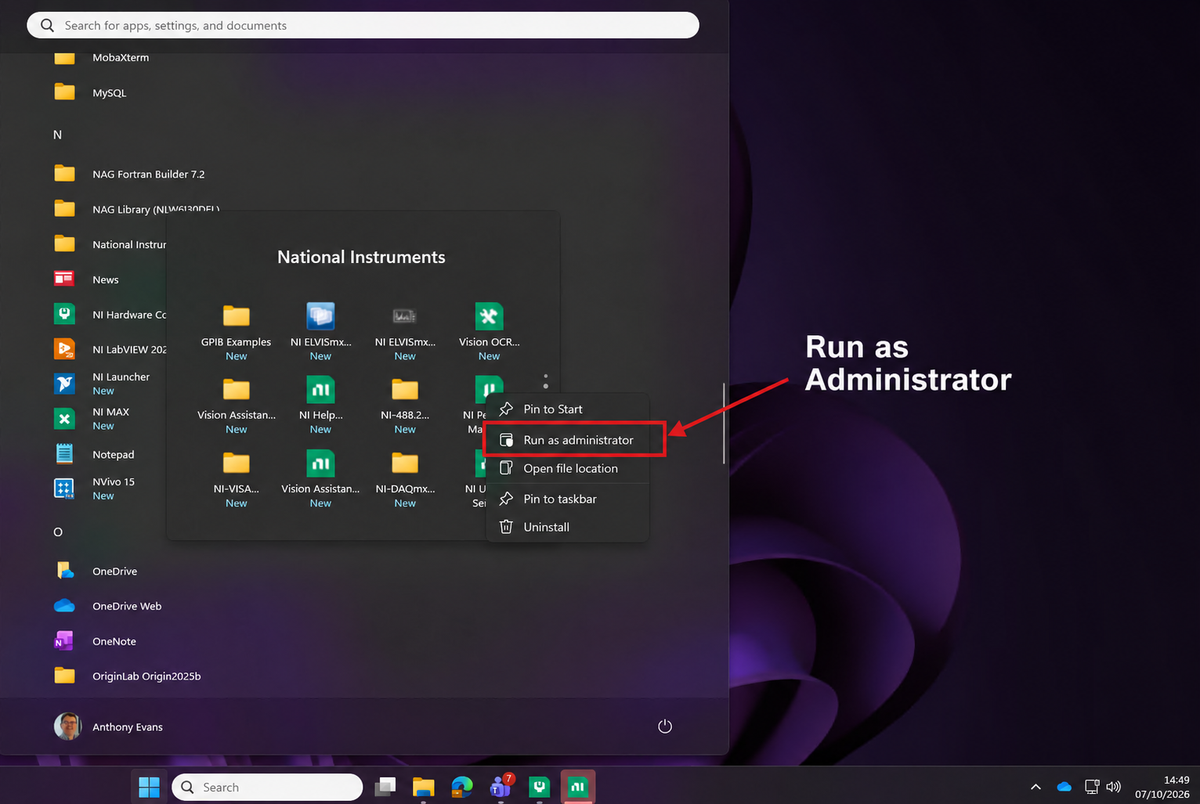Click the Start menu search box
1200x804 pixels.
[x=363, y=25]
